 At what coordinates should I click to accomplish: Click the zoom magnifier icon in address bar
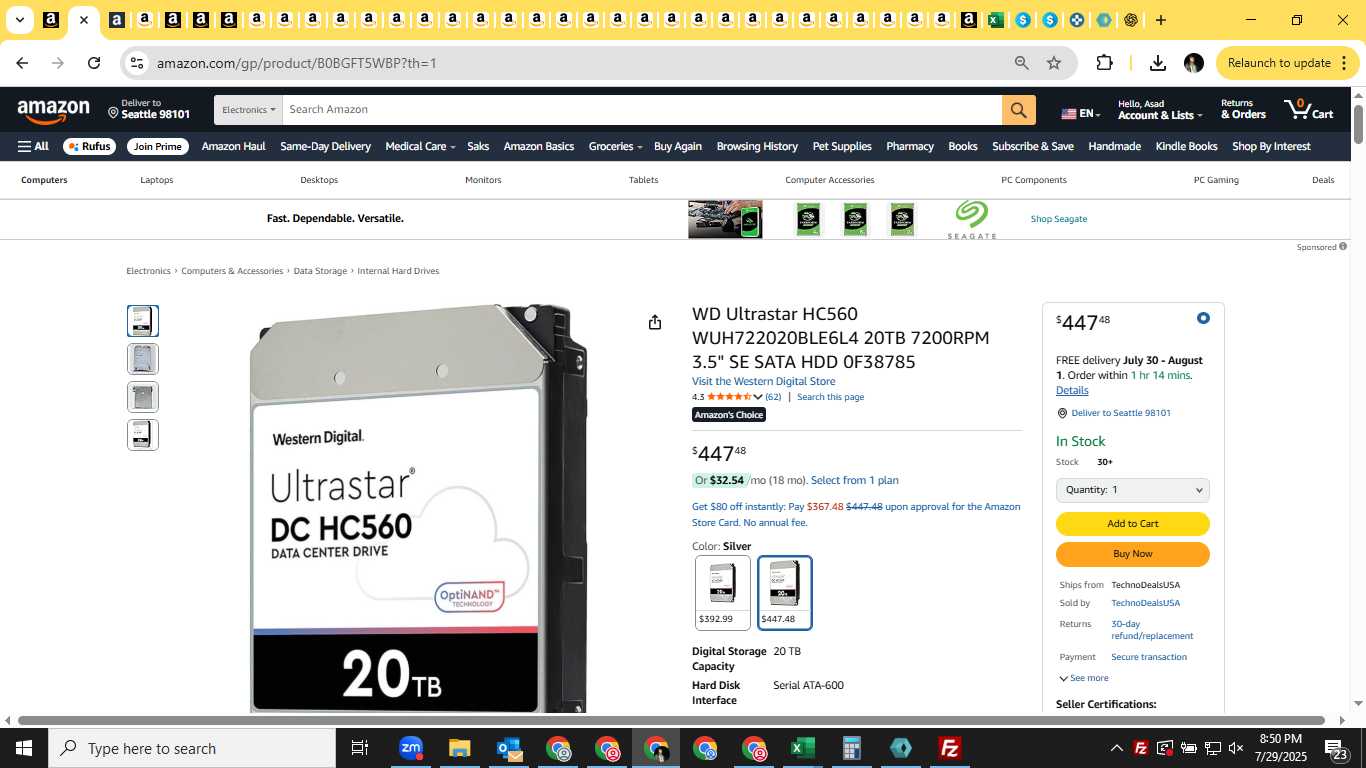pos(1022,63)
